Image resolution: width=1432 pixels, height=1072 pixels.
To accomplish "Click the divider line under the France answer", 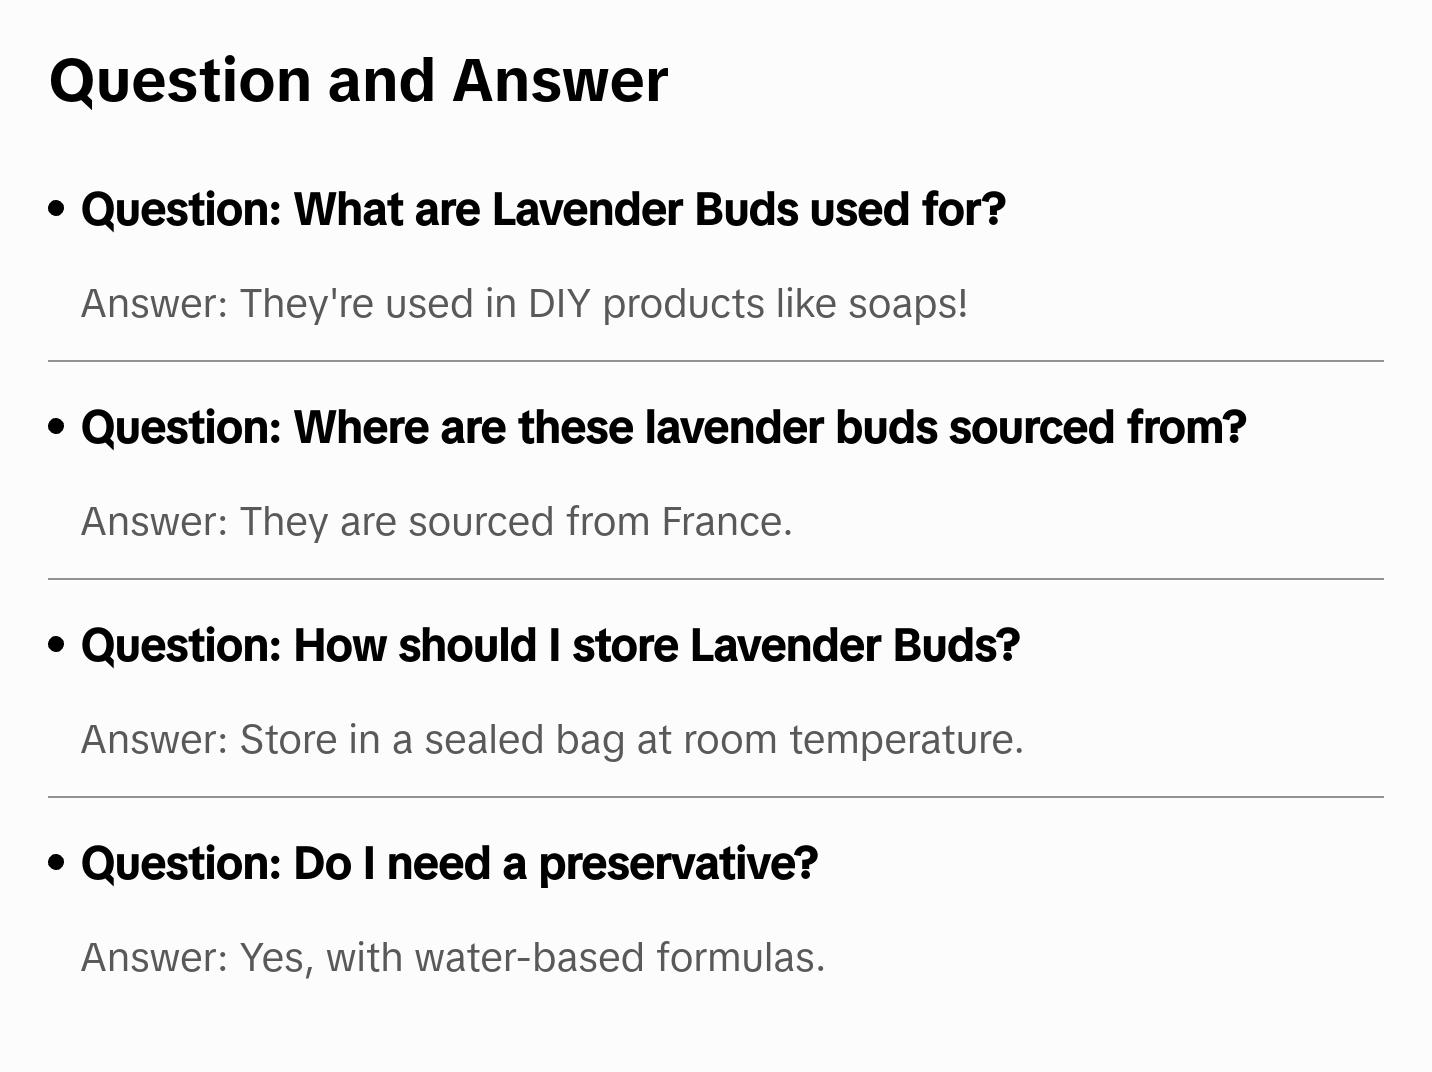I will coord(715,578).
